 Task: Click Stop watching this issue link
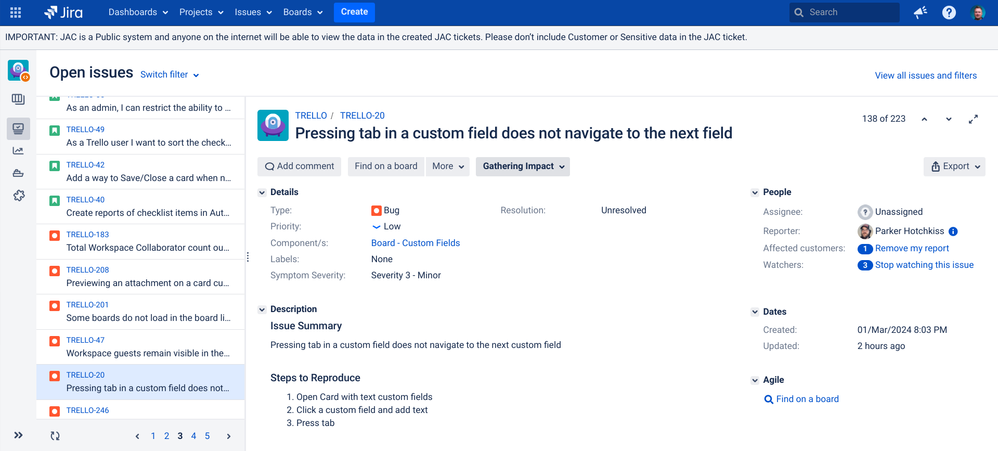[924, 265]
